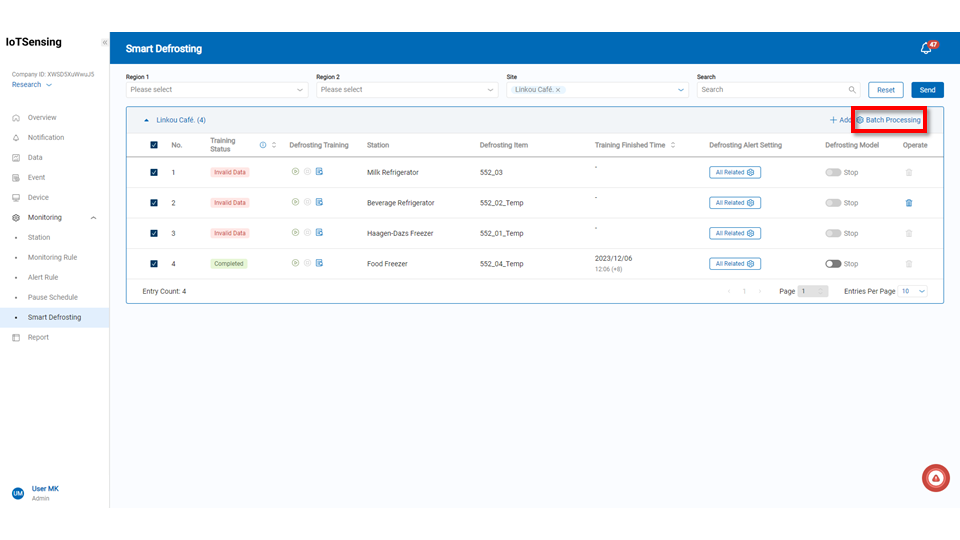Viewport: 960px width, 540px height.
Task: Start defrosting training for Milk Refrigerator
Action: point(295,172)
